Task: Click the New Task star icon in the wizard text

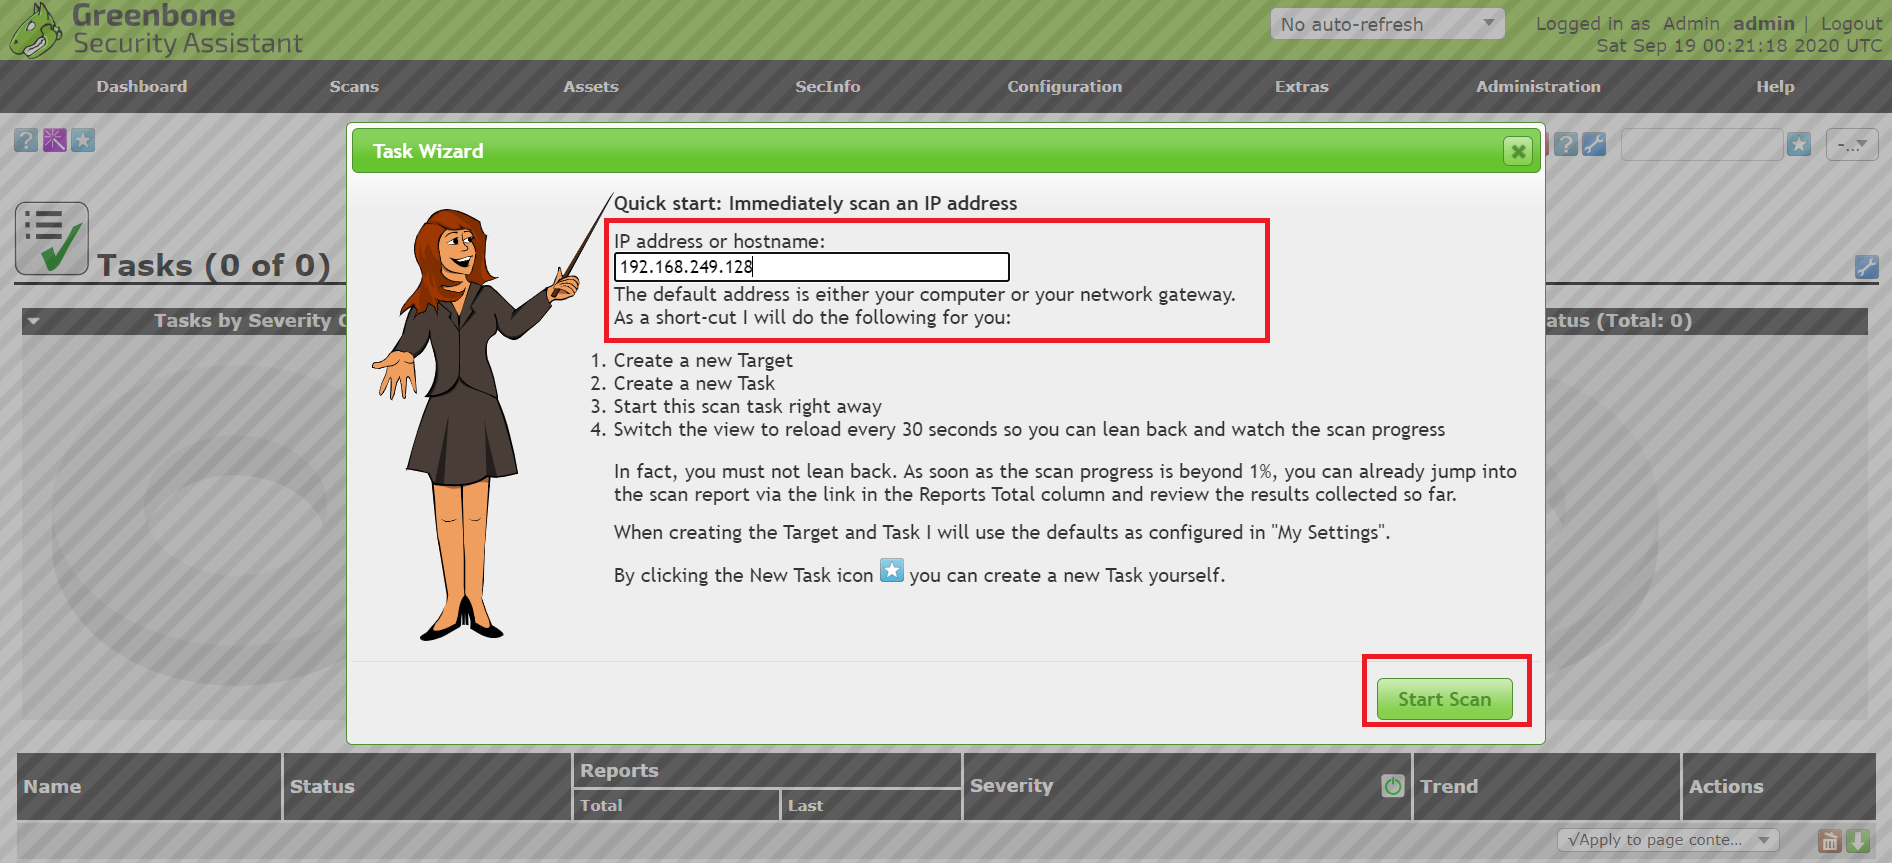Action: click(892, 570)
